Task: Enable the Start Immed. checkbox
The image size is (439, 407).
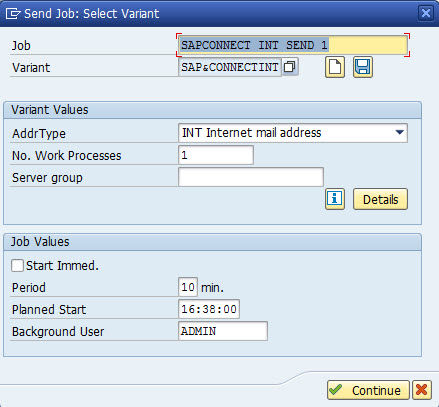Action: (x=17, y=266)
